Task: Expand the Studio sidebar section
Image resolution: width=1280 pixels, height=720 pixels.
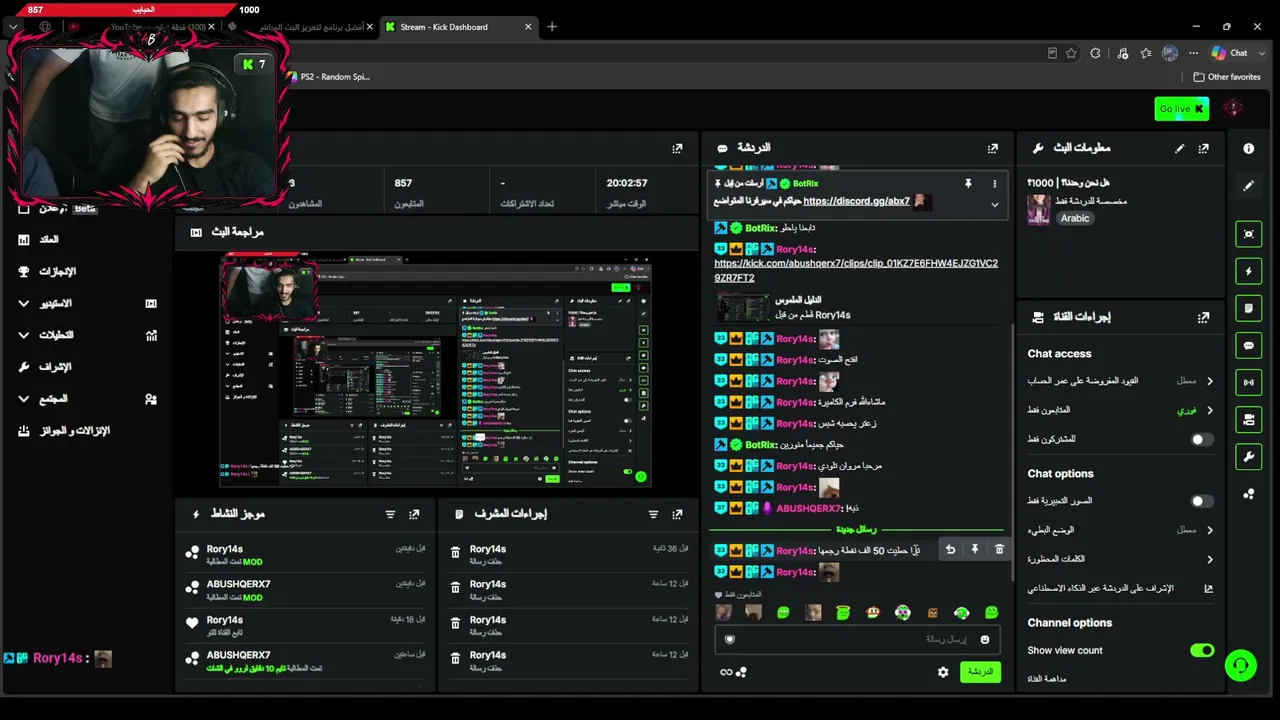Action: pos(88,303)
